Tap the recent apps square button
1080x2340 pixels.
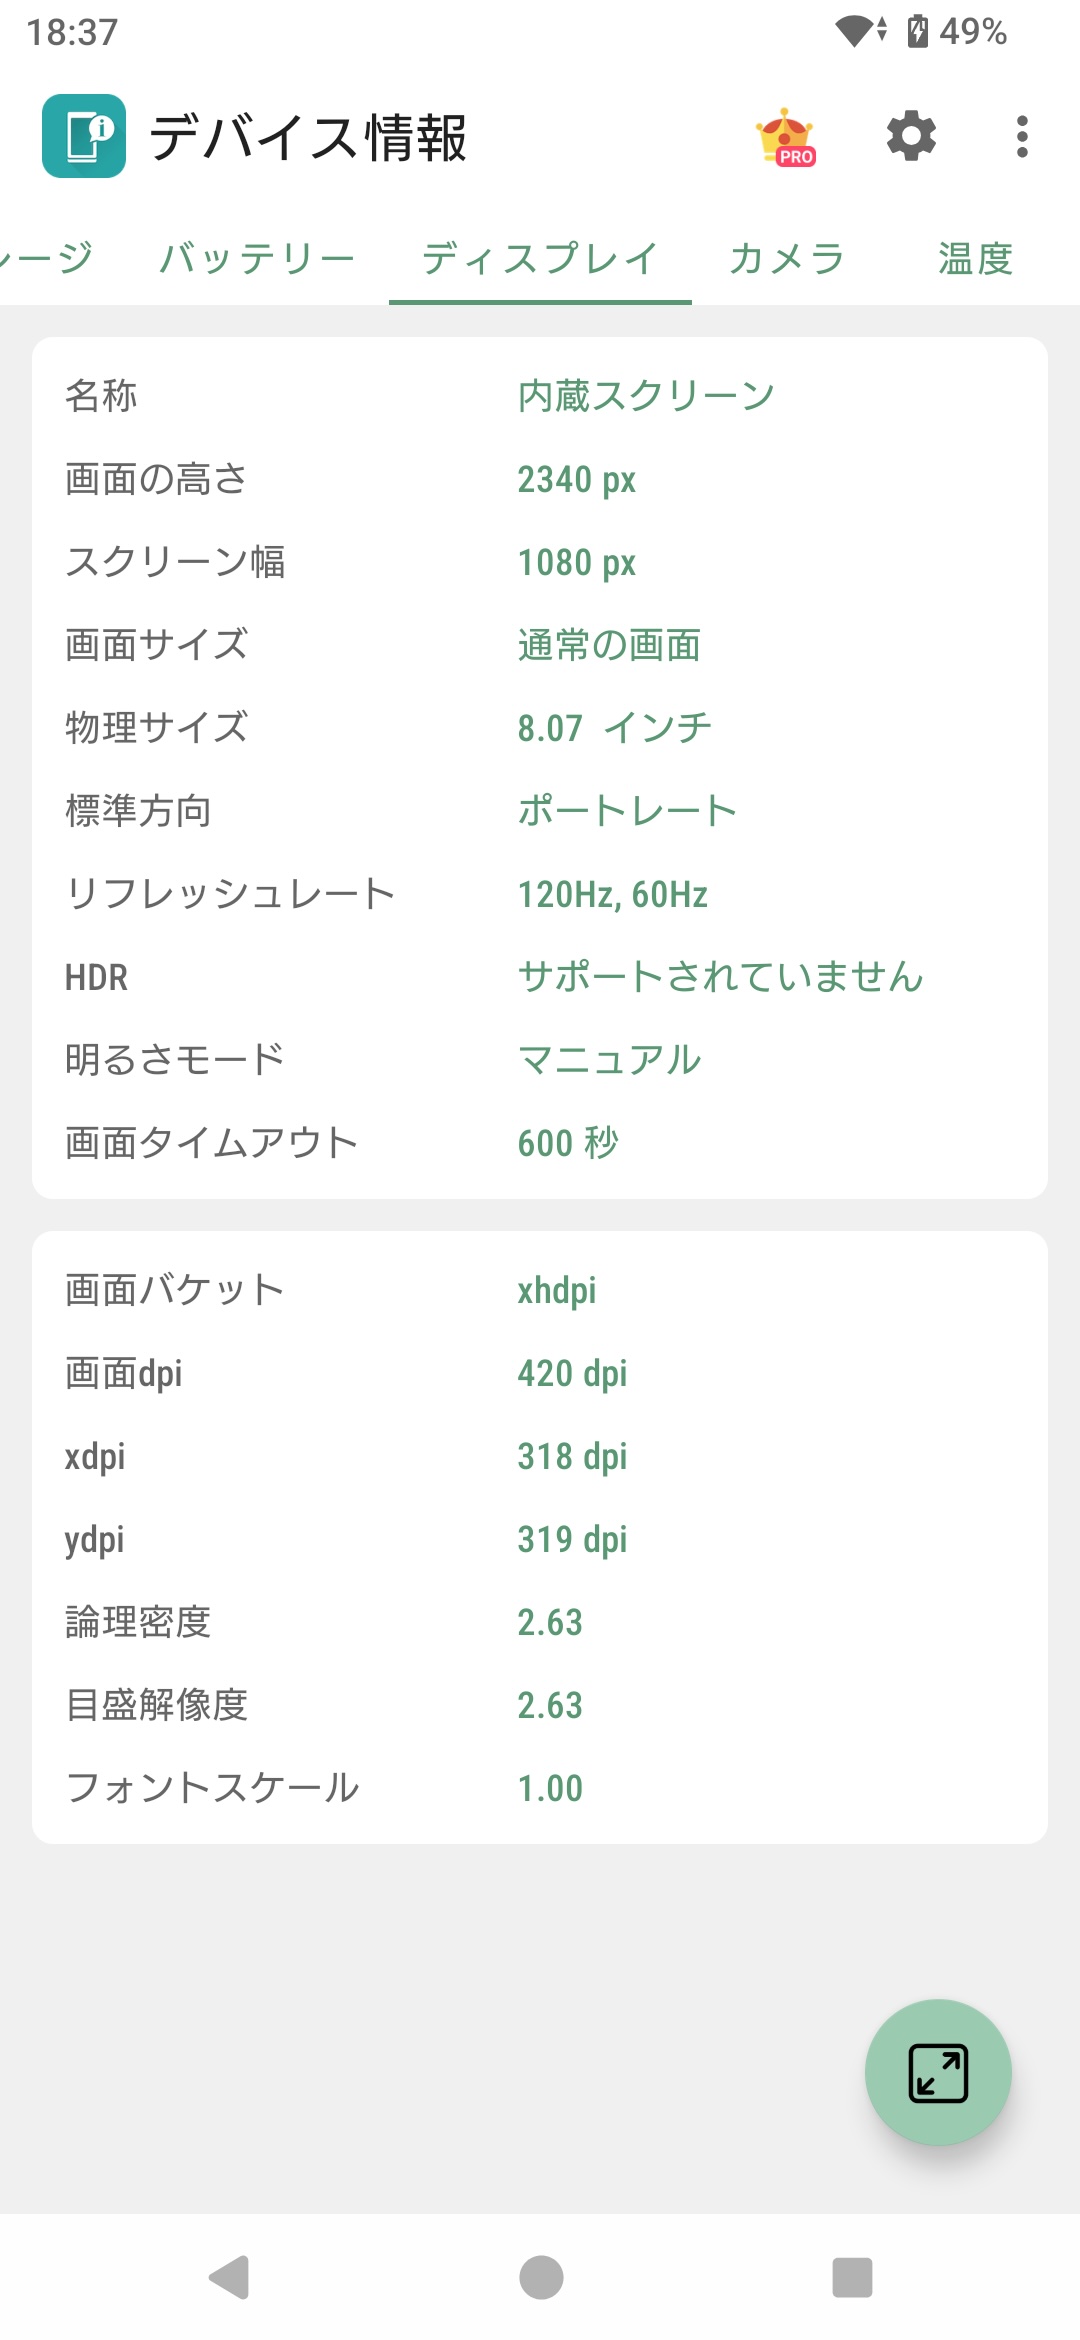tap(852, 2277)
